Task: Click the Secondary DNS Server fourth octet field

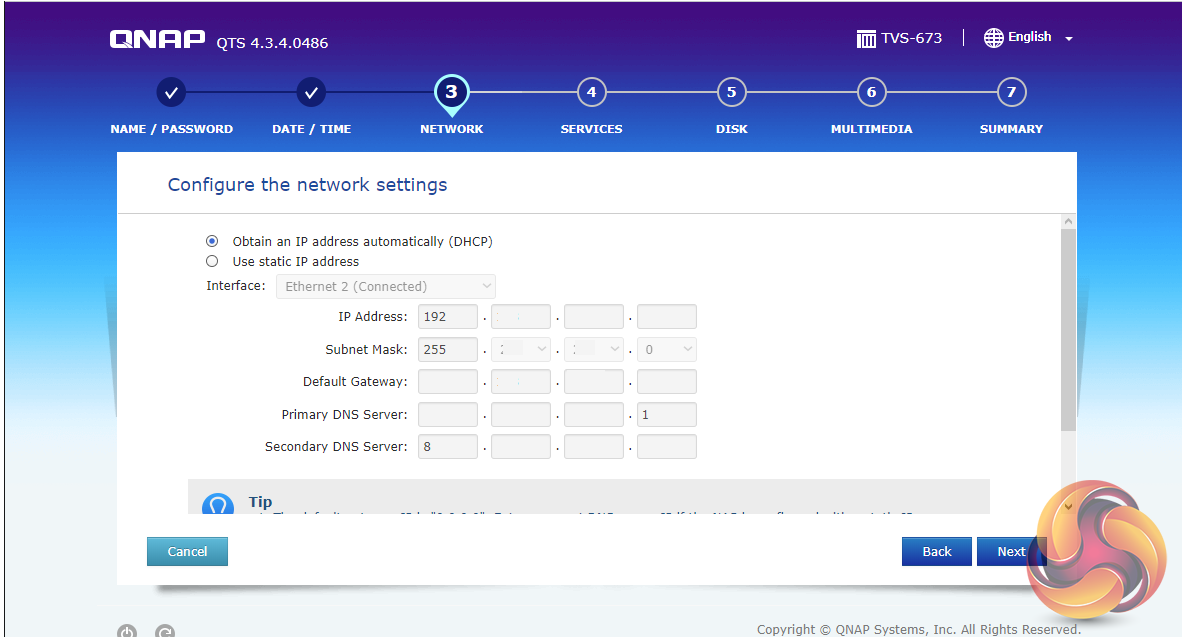Action: click(x=666, y=447)
